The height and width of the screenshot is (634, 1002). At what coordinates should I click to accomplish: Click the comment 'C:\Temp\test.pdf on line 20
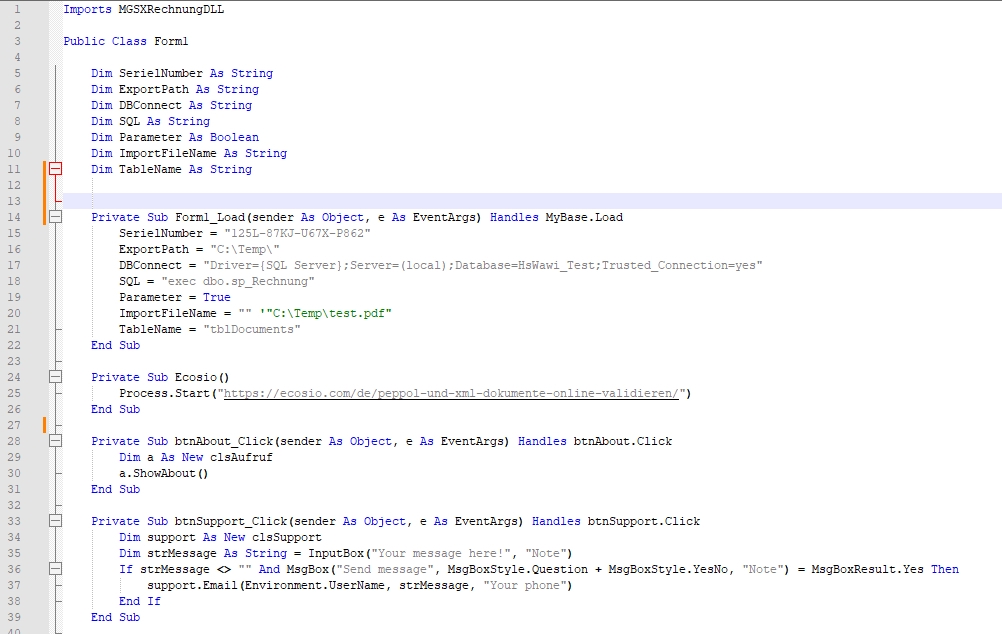pos(326,313)
